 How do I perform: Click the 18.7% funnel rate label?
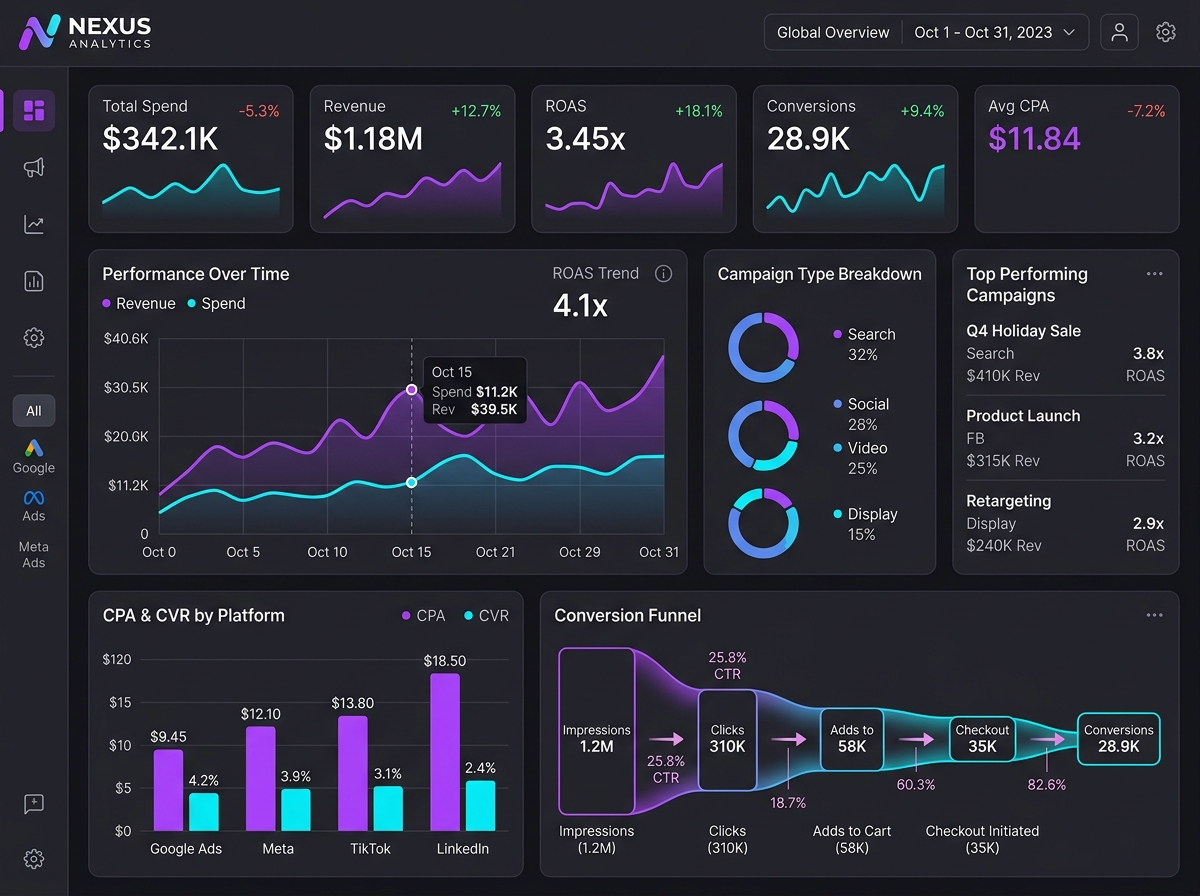point(787,802)
